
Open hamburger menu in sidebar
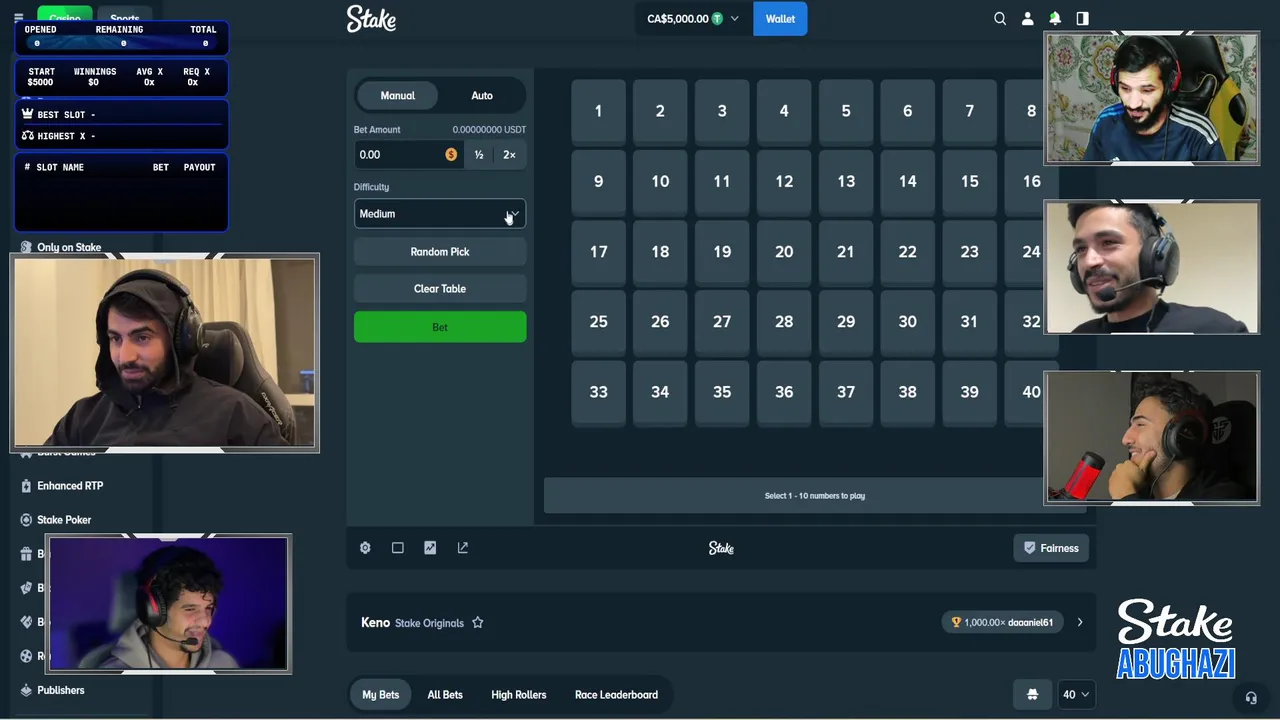pos(18,18)
